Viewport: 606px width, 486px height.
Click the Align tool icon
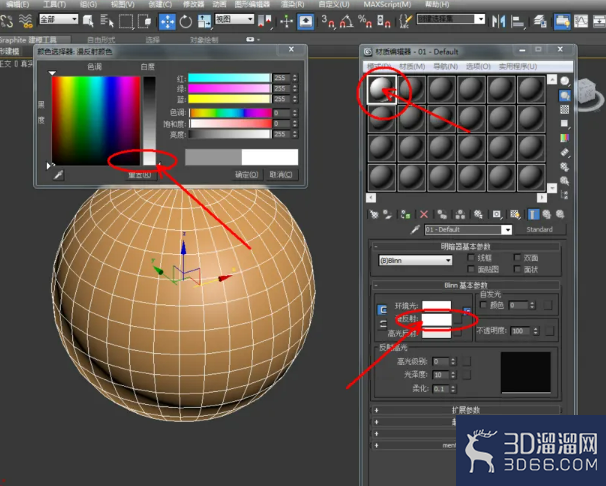click(517, 22)
